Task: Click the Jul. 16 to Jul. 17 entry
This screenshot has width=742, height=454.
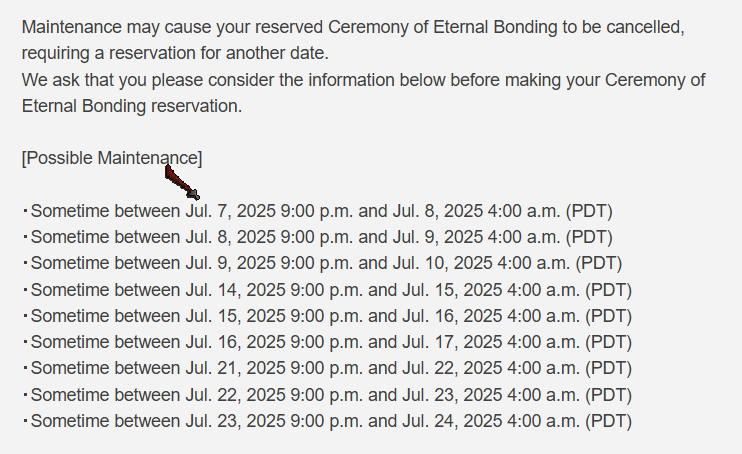Action: (x=327, y=342)
